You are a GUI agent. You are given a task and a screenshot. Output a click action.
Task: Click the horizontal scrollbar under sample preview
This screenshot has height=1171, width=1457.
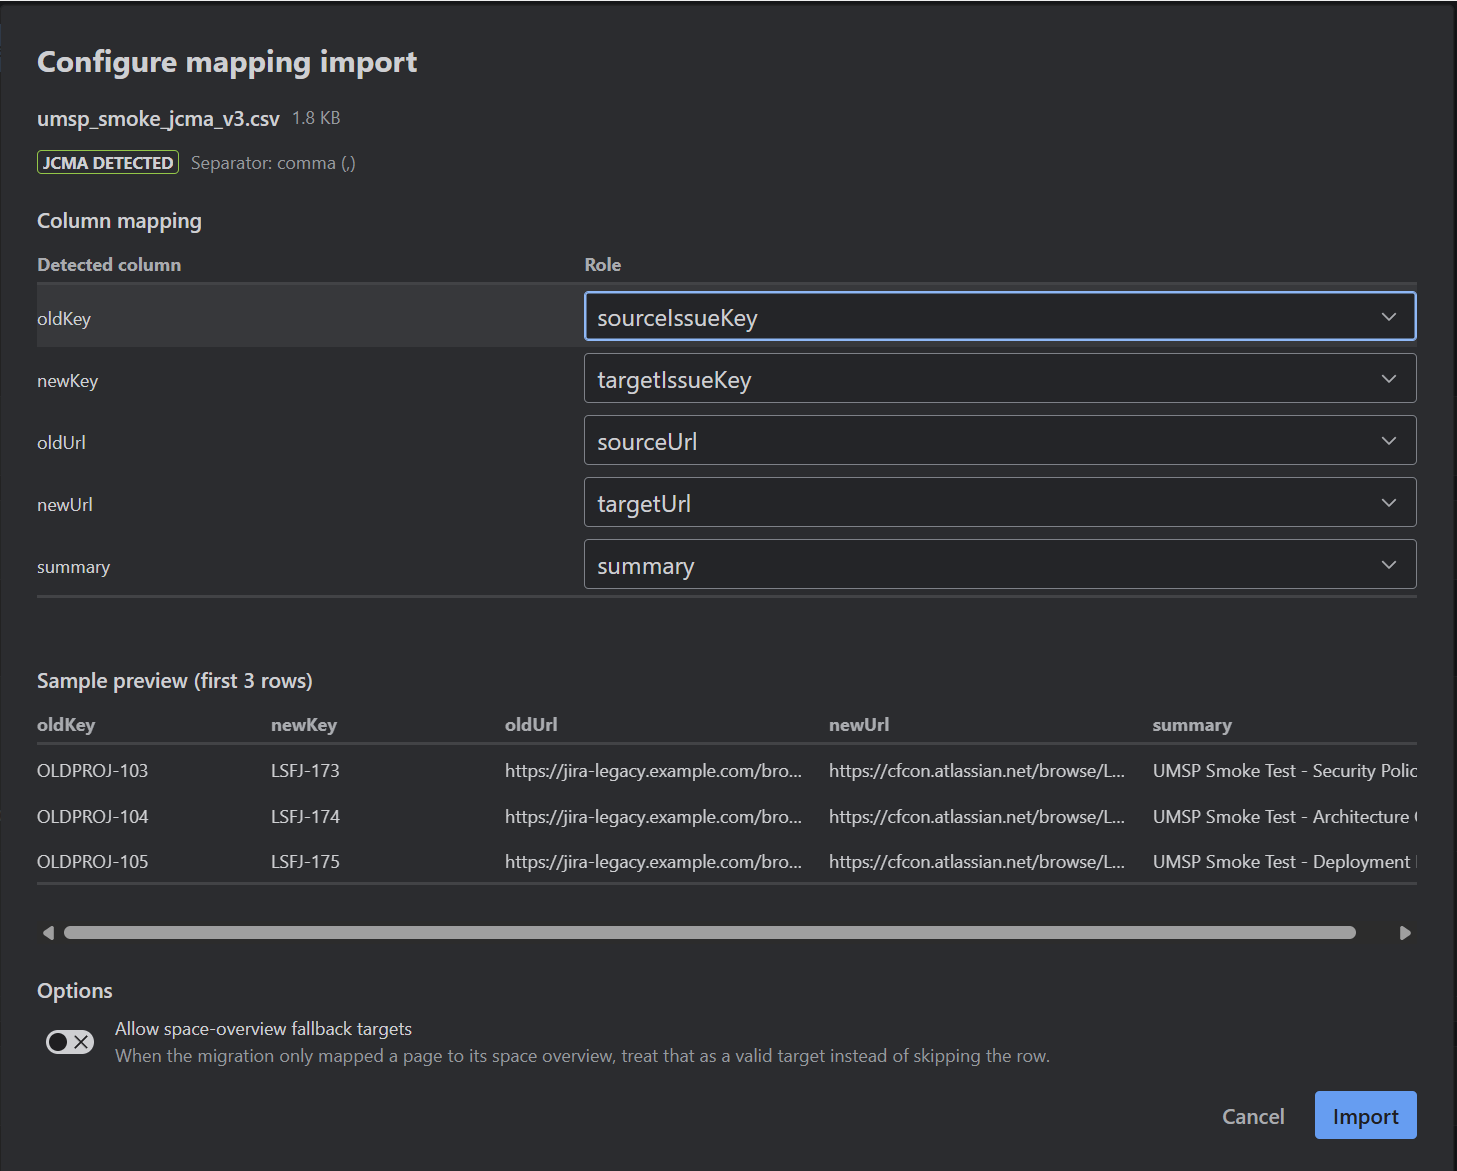710,933
